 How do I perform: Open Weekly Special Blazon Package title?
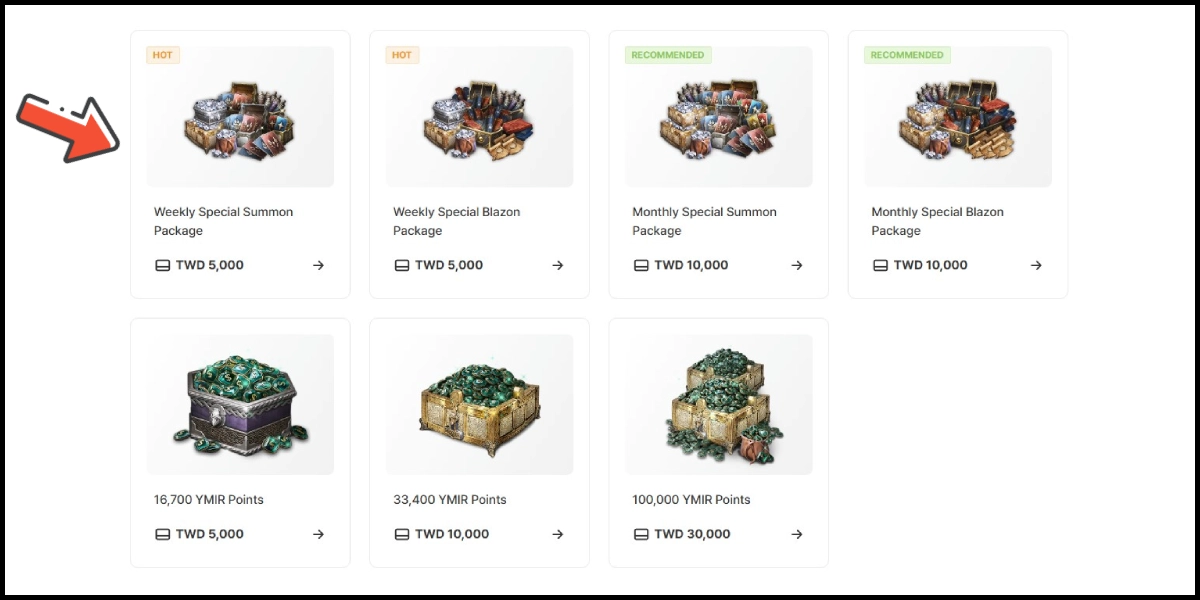[456, 221]
